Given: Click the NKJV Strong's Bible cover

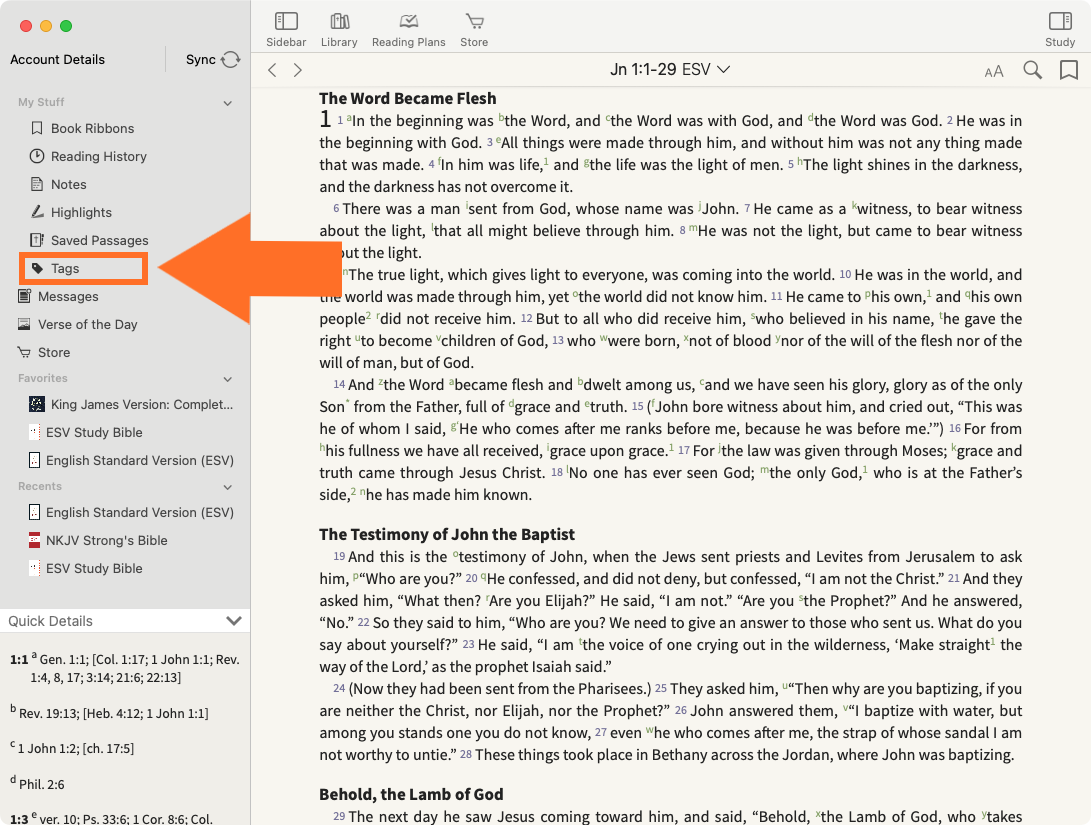Looking at the screenshot, I should tap(34, 540).
